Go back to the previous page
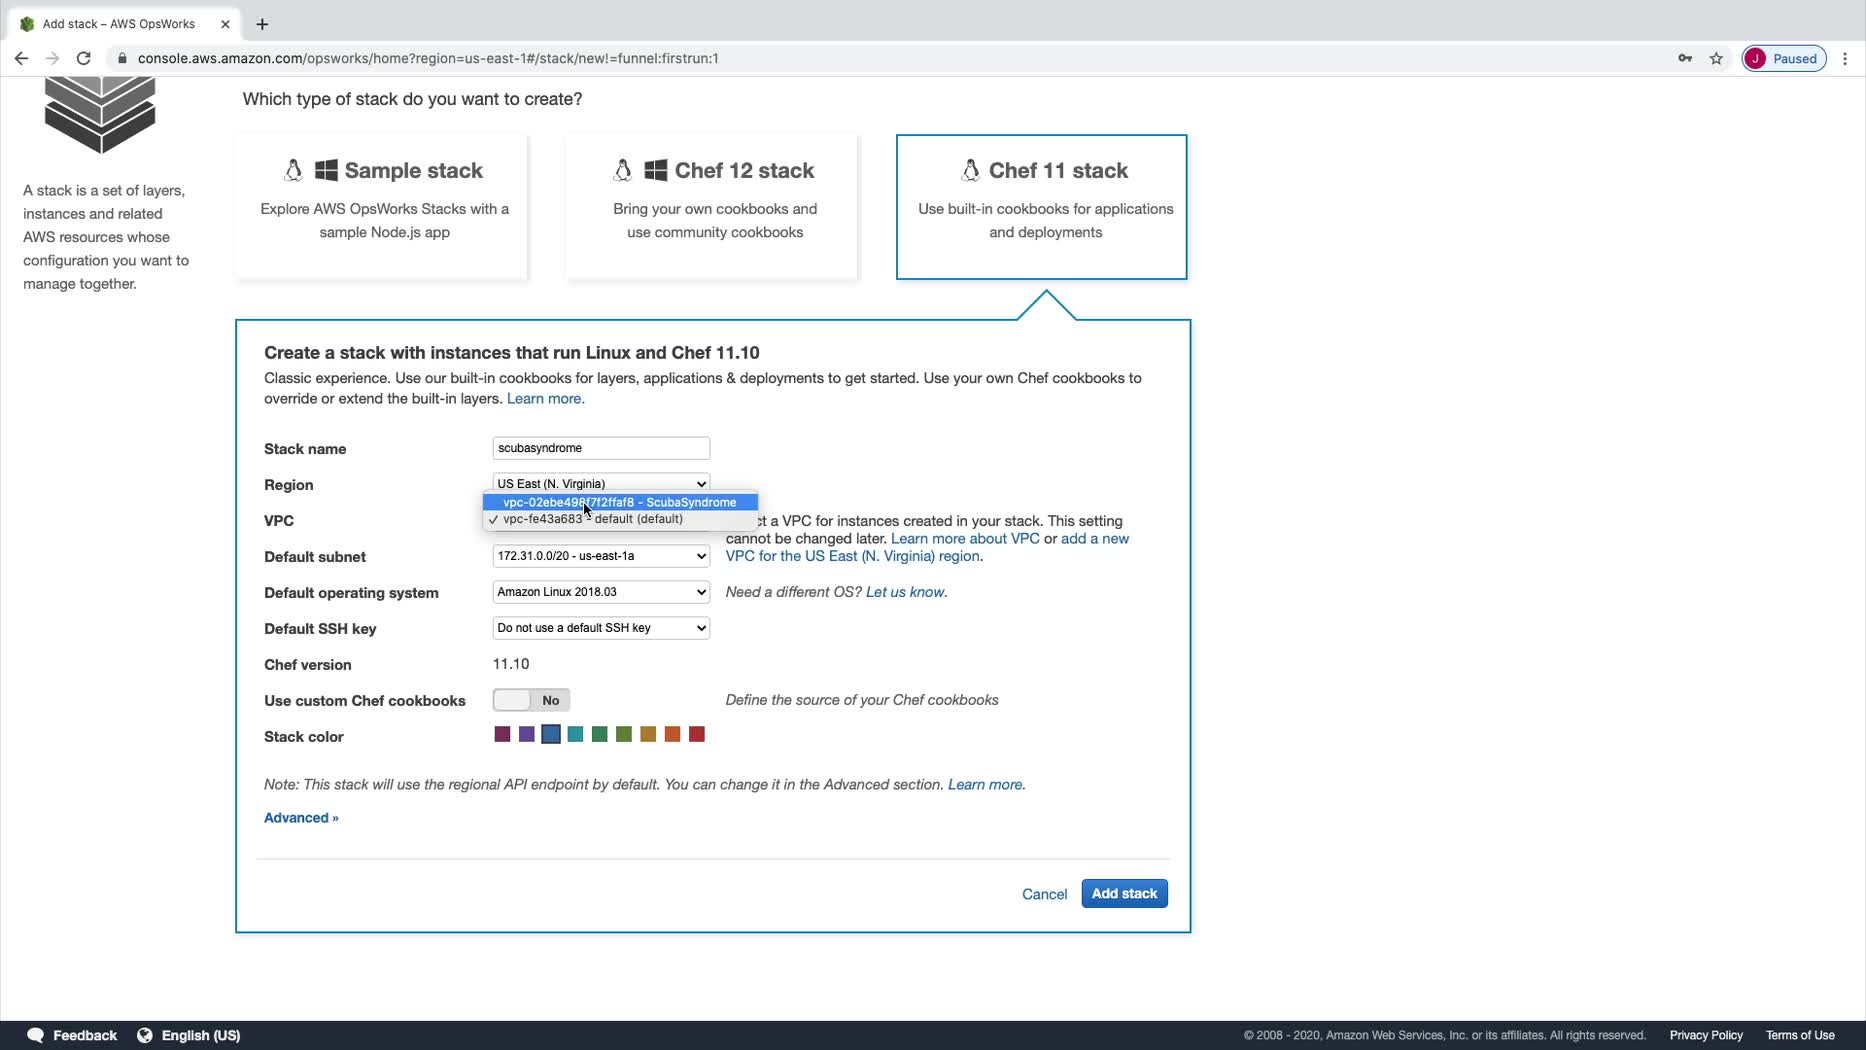This screenshot has height=1050, width=1866. 21,58
